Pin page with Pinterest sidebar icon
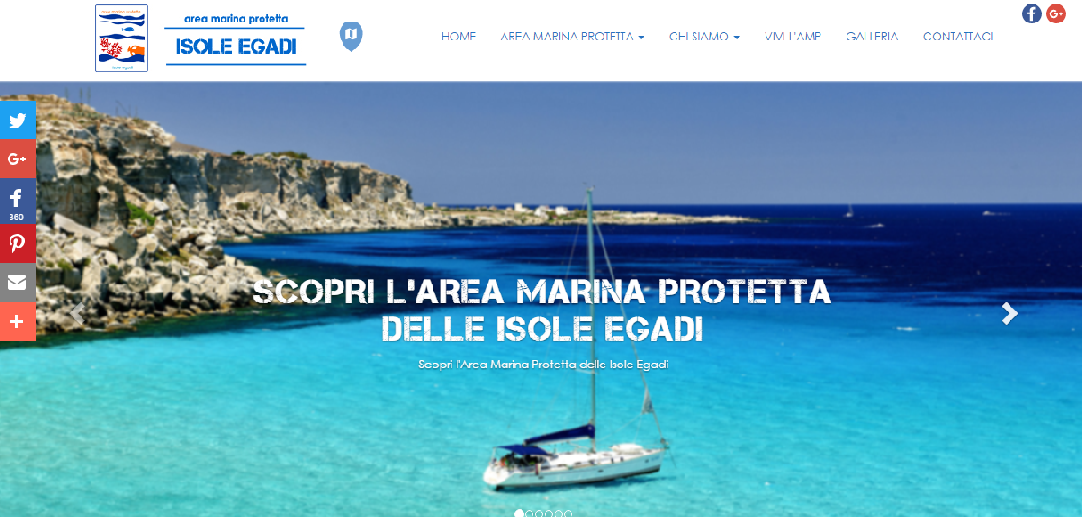1082x517 pixels. [x=17, y=243]
